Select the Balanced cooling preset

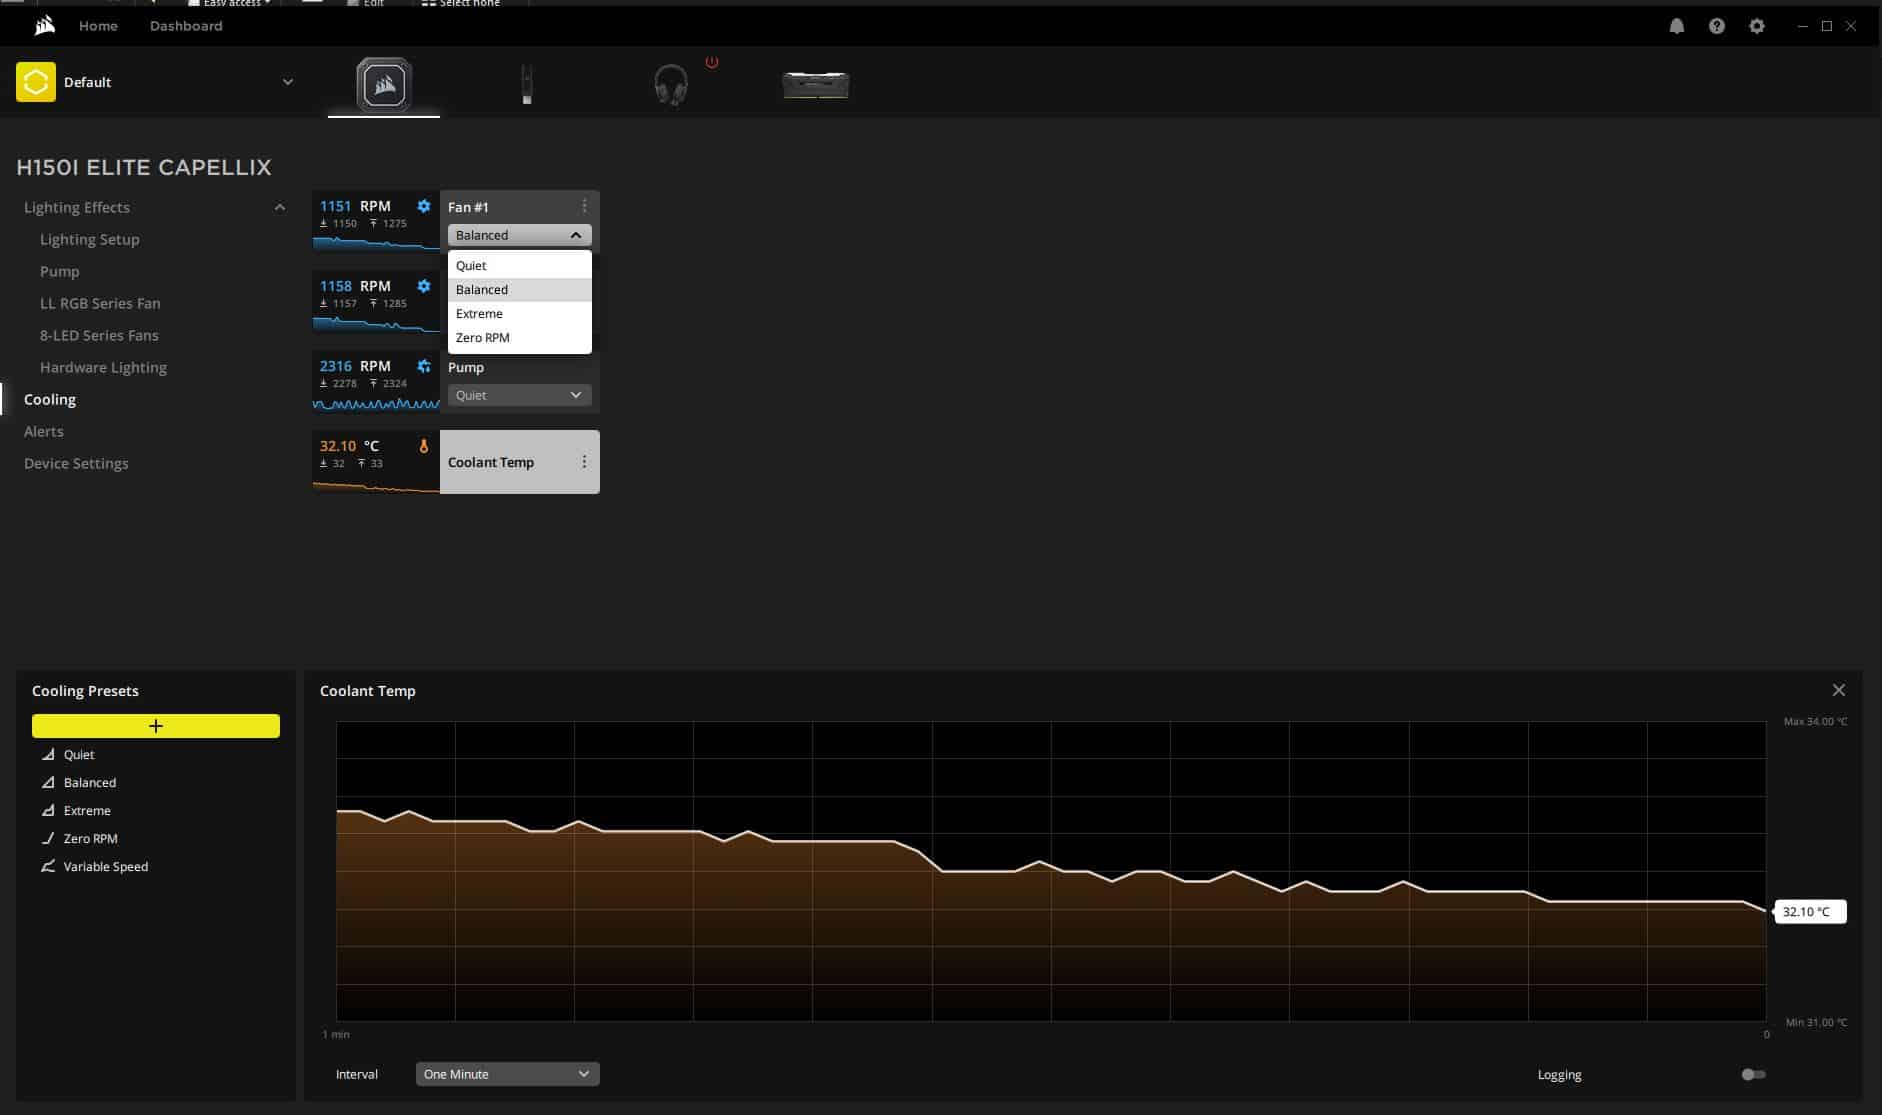90,782
